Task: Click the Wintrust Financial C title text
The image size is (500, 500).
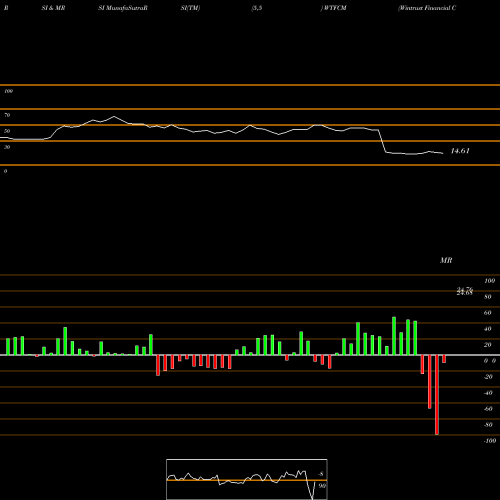Action: tap(427, 8)
